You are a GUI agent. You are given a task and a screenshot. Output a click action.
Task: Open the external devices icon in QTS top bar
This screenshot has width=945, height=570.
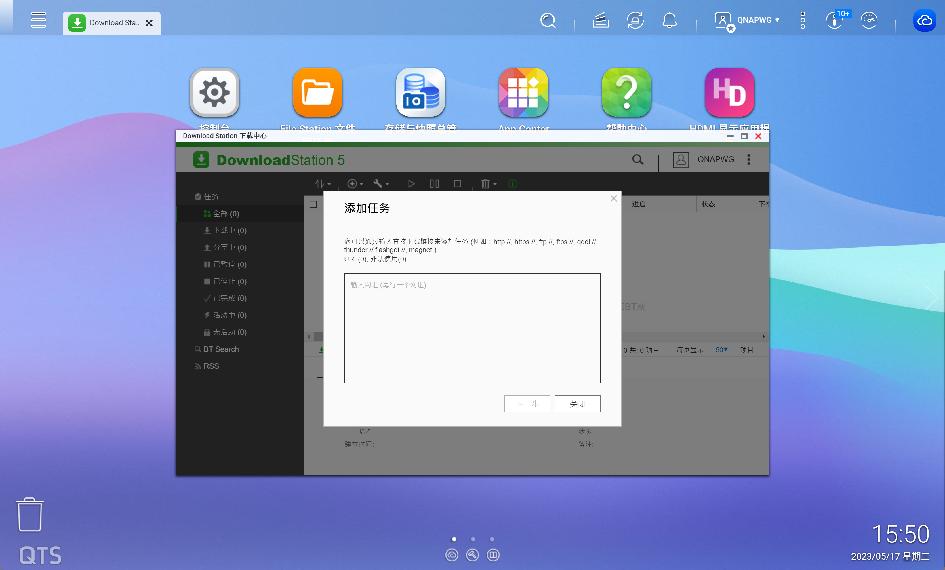635,20
